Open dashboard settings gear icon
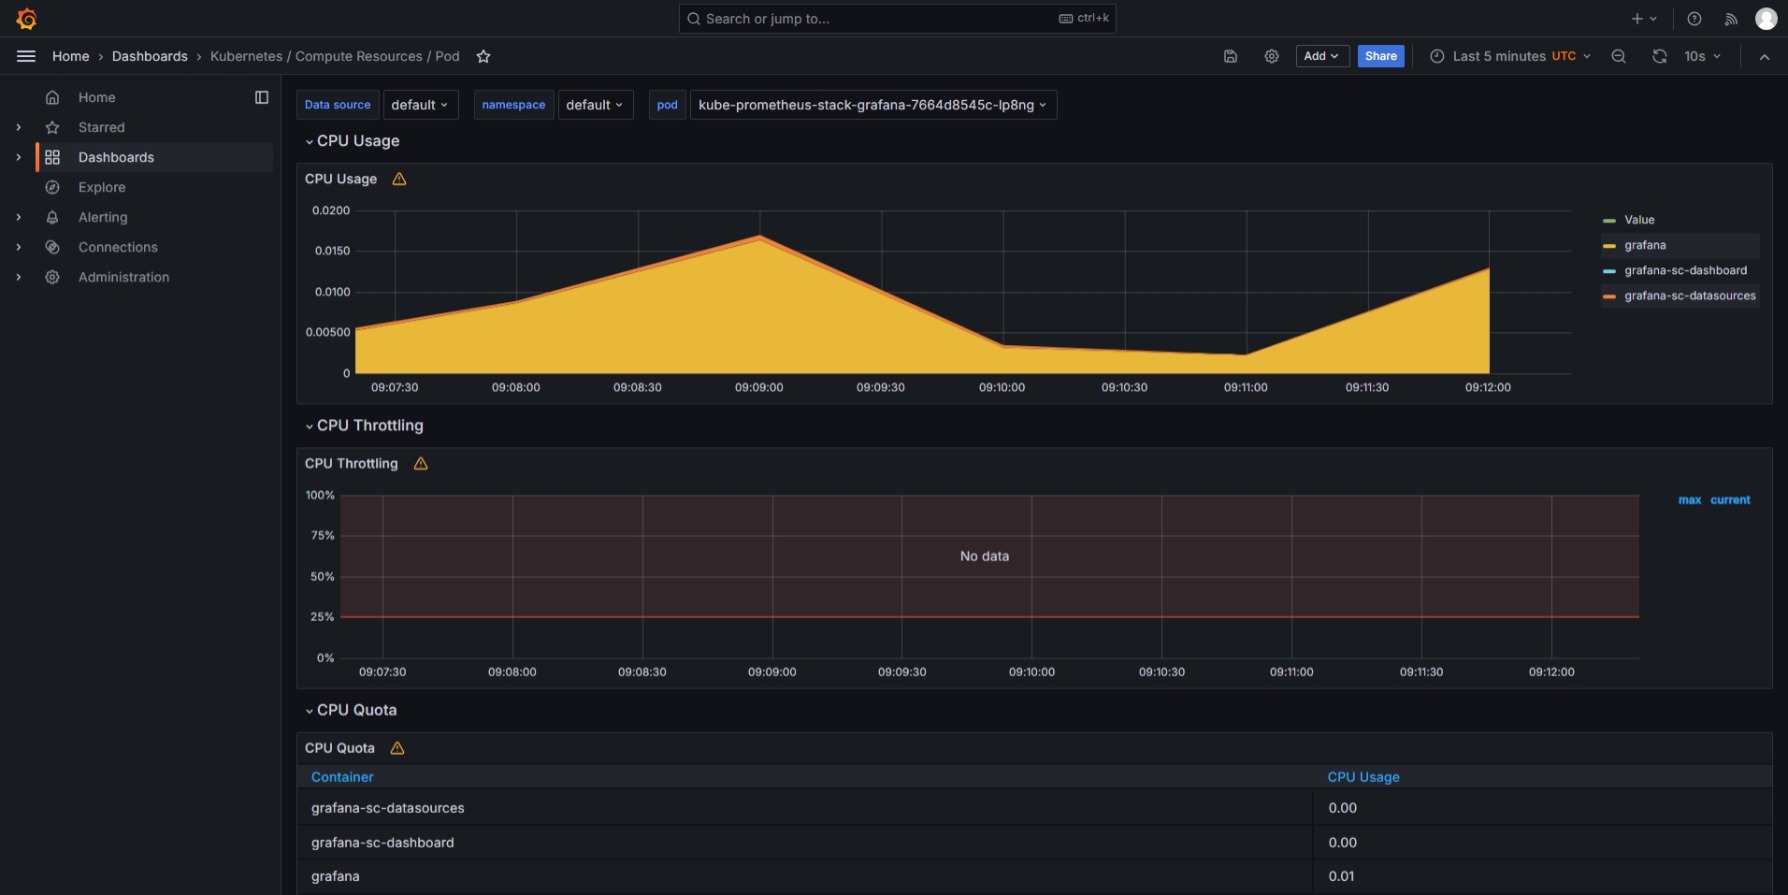 [x=1271, y=56]
